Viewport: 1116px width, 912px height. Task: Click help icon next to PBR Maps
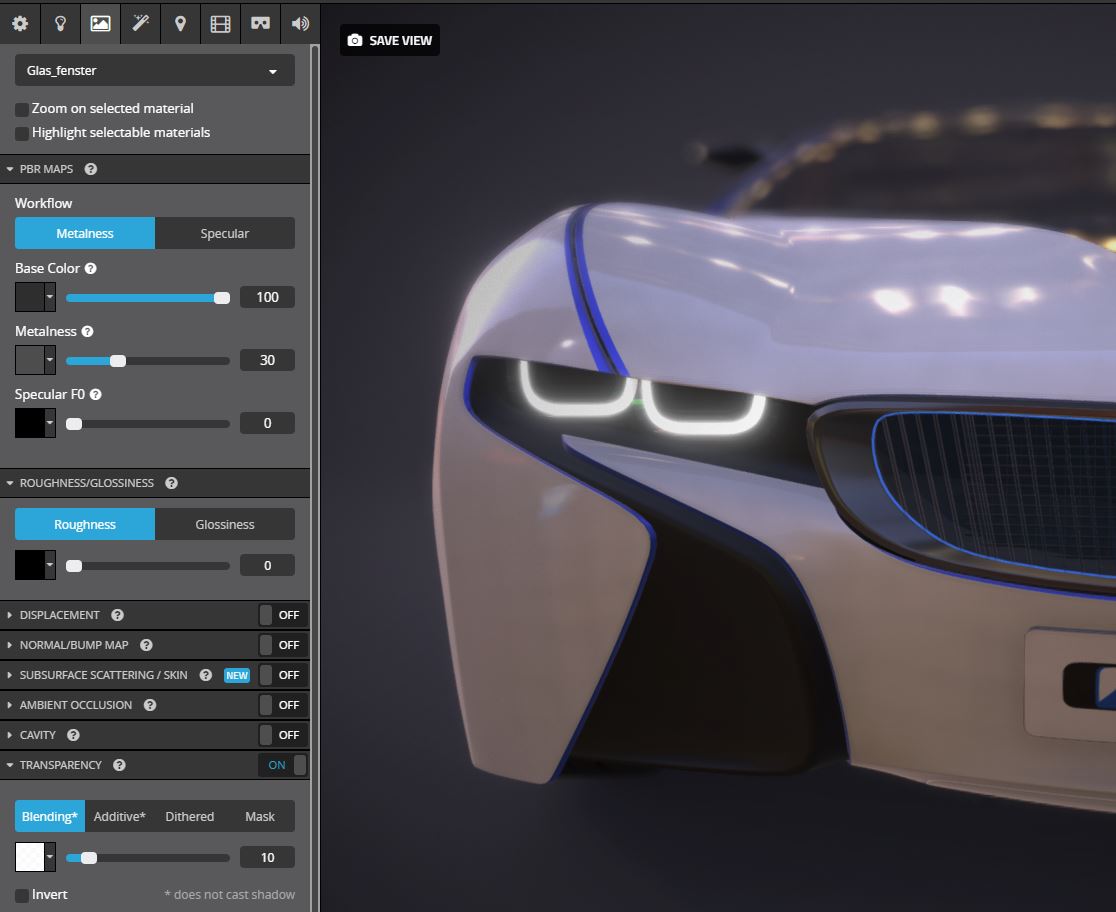pos(90,169)
